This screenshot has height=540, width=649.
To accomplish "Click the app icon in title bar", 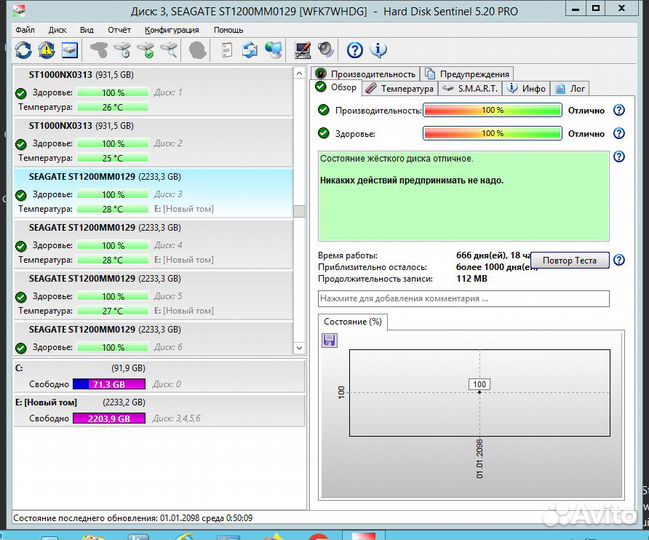I will tap(19, 10).
